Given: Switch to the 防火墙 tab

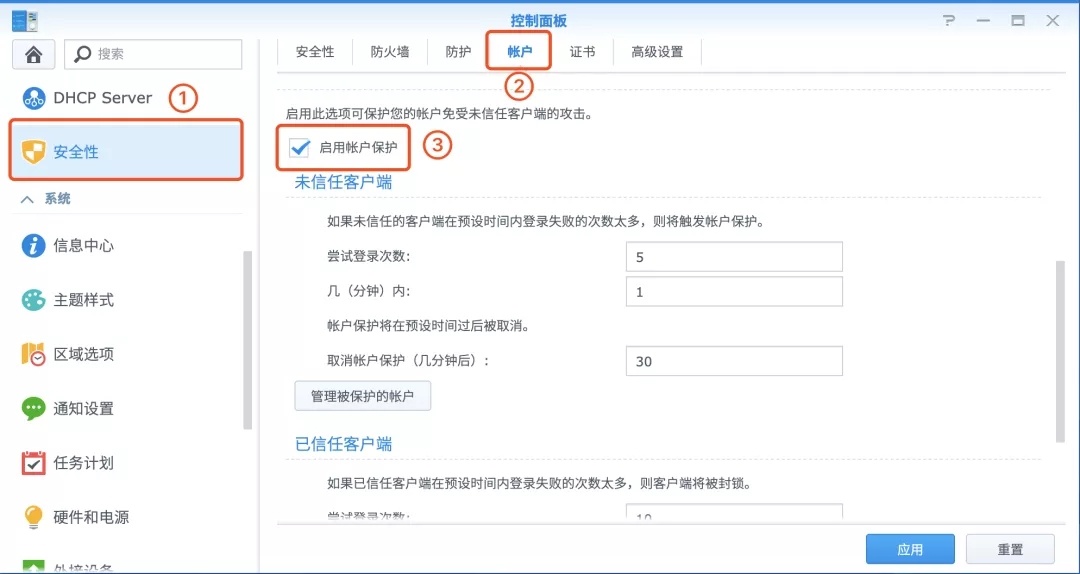Looking at the screenshot, I should pyautogui.click(x=390, y=52).
